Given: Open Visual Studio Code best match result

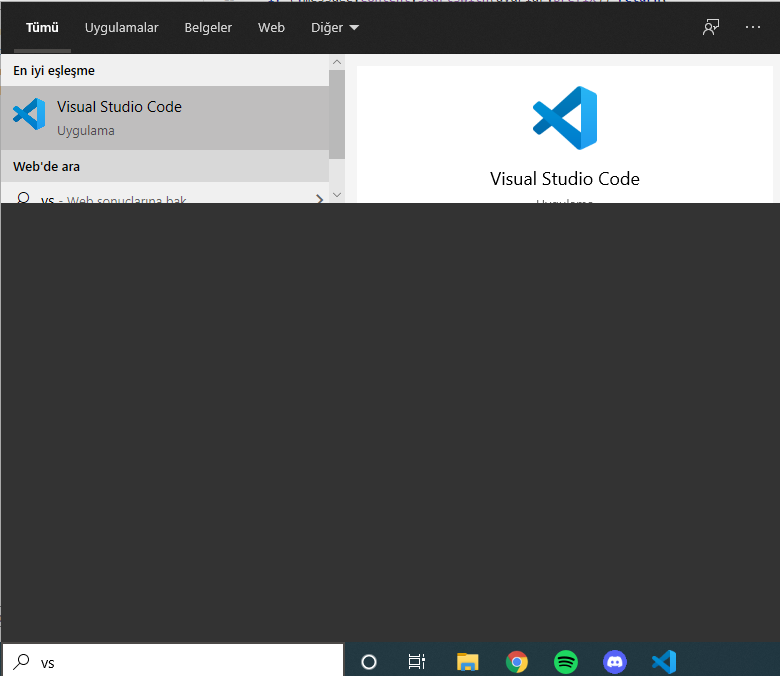Looking at the screenshot, I should coord(165,118).
